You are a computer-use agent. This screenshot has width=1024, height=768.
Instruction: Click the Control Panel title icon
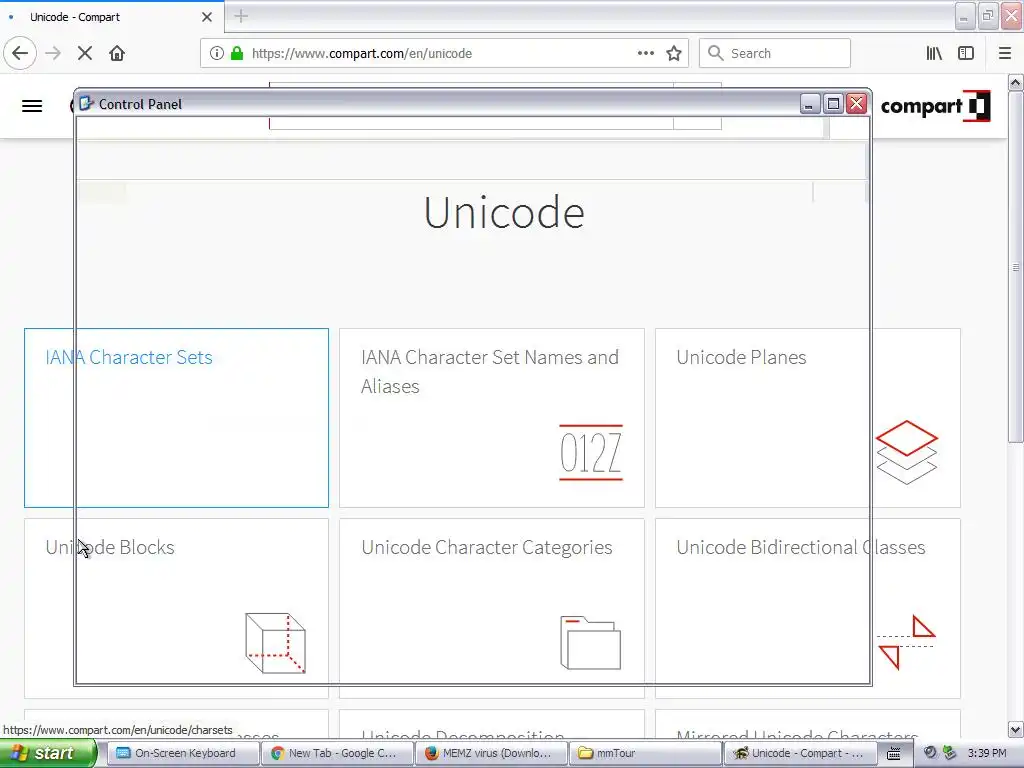click(x=86, y=103)
